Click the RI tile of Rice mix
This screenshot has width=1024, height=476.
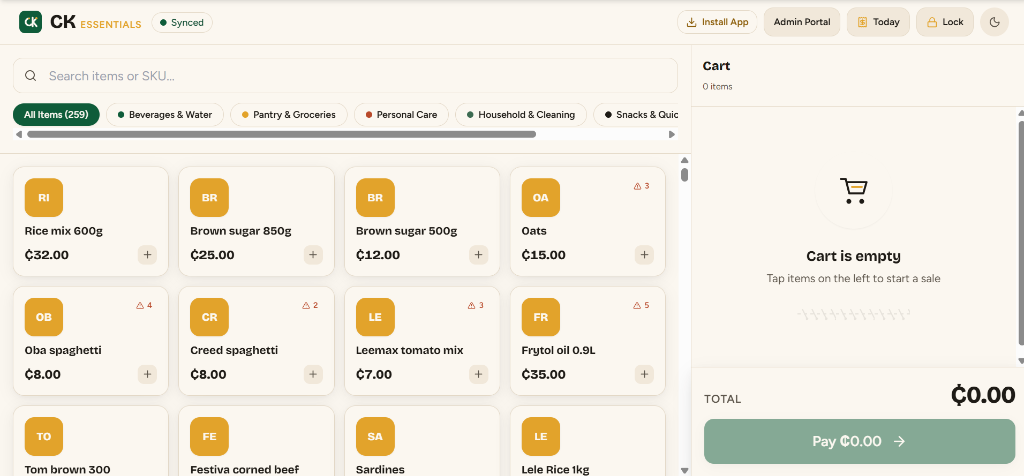(44, 198)
